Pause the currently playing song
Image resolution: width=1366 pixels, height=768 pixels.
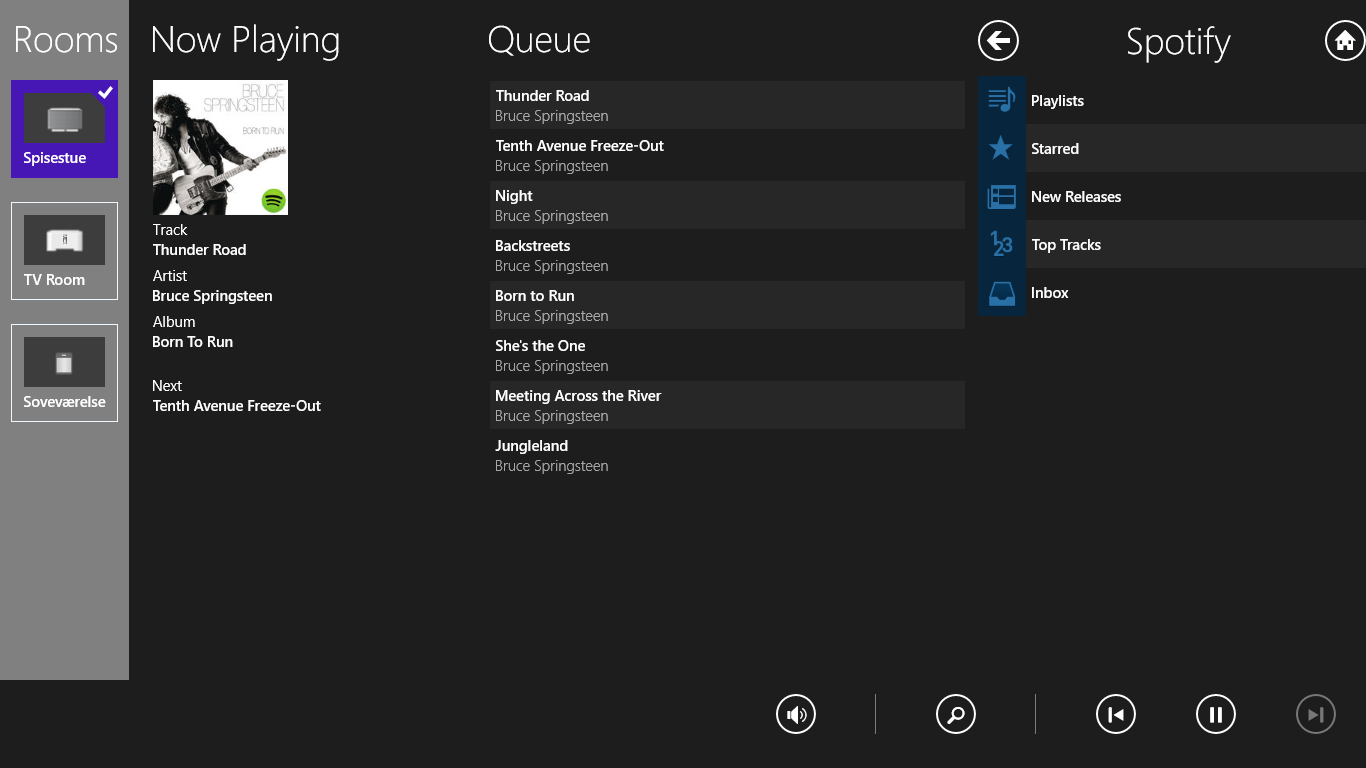coord(1216,714)
